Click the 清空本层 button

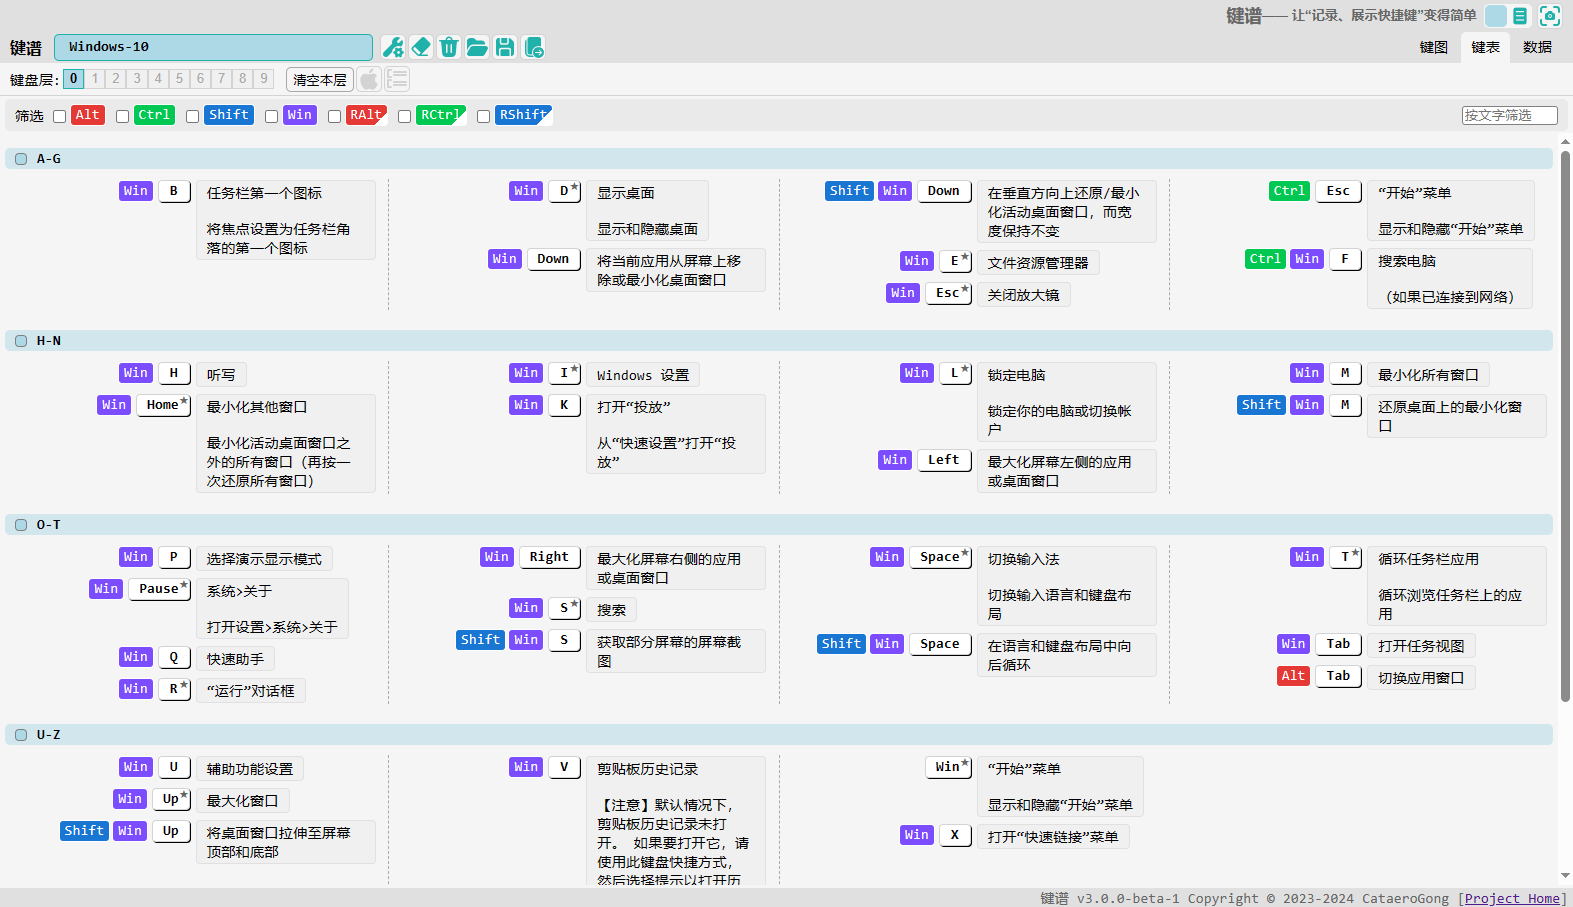tap(319, 80)
